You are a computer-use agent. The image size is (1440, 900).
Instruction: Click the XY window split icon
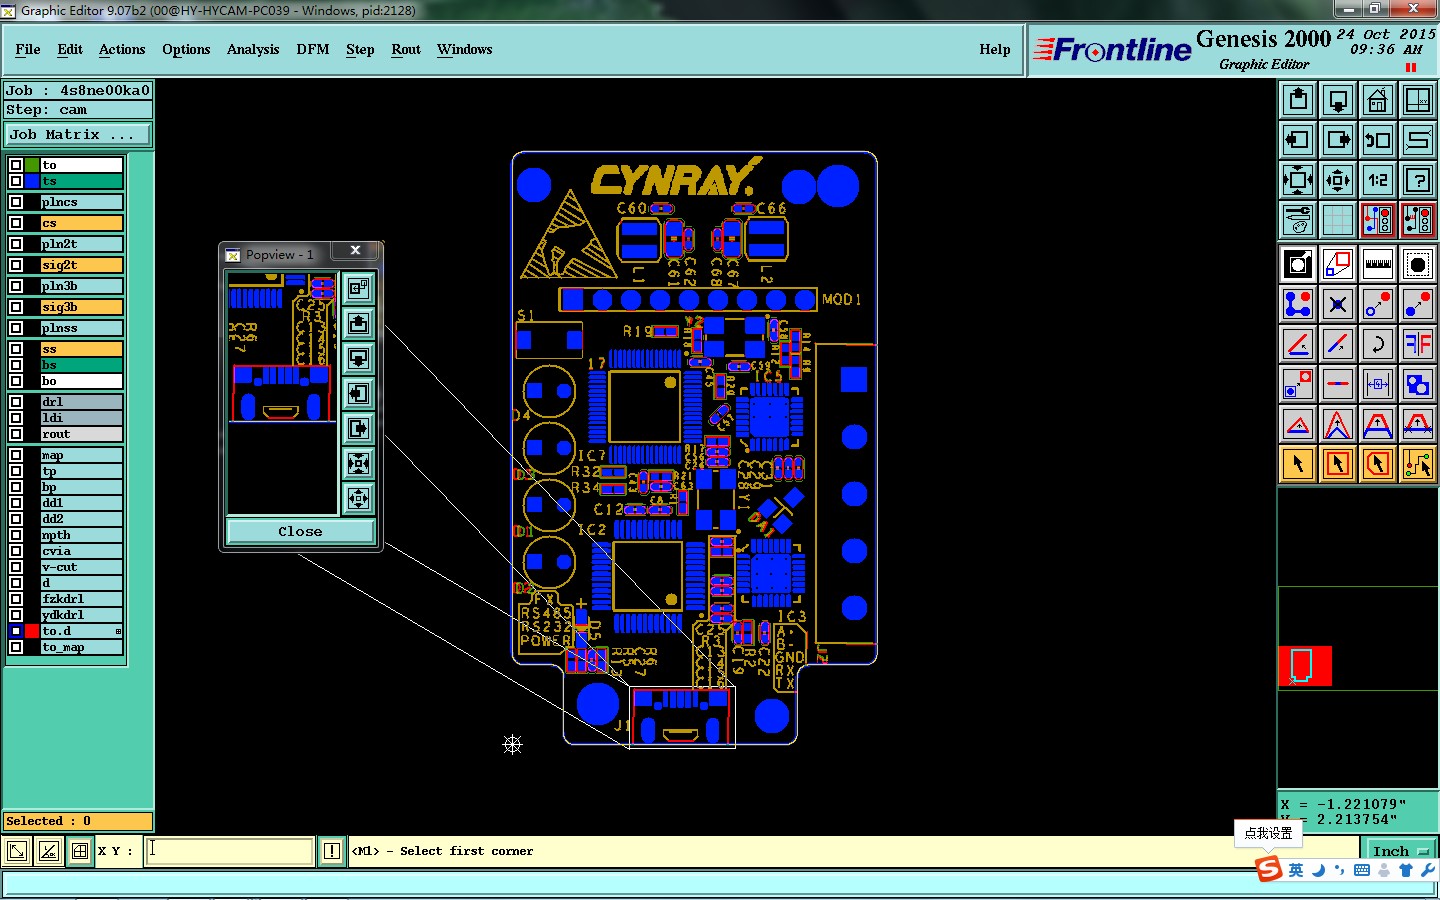(1418, 100)
